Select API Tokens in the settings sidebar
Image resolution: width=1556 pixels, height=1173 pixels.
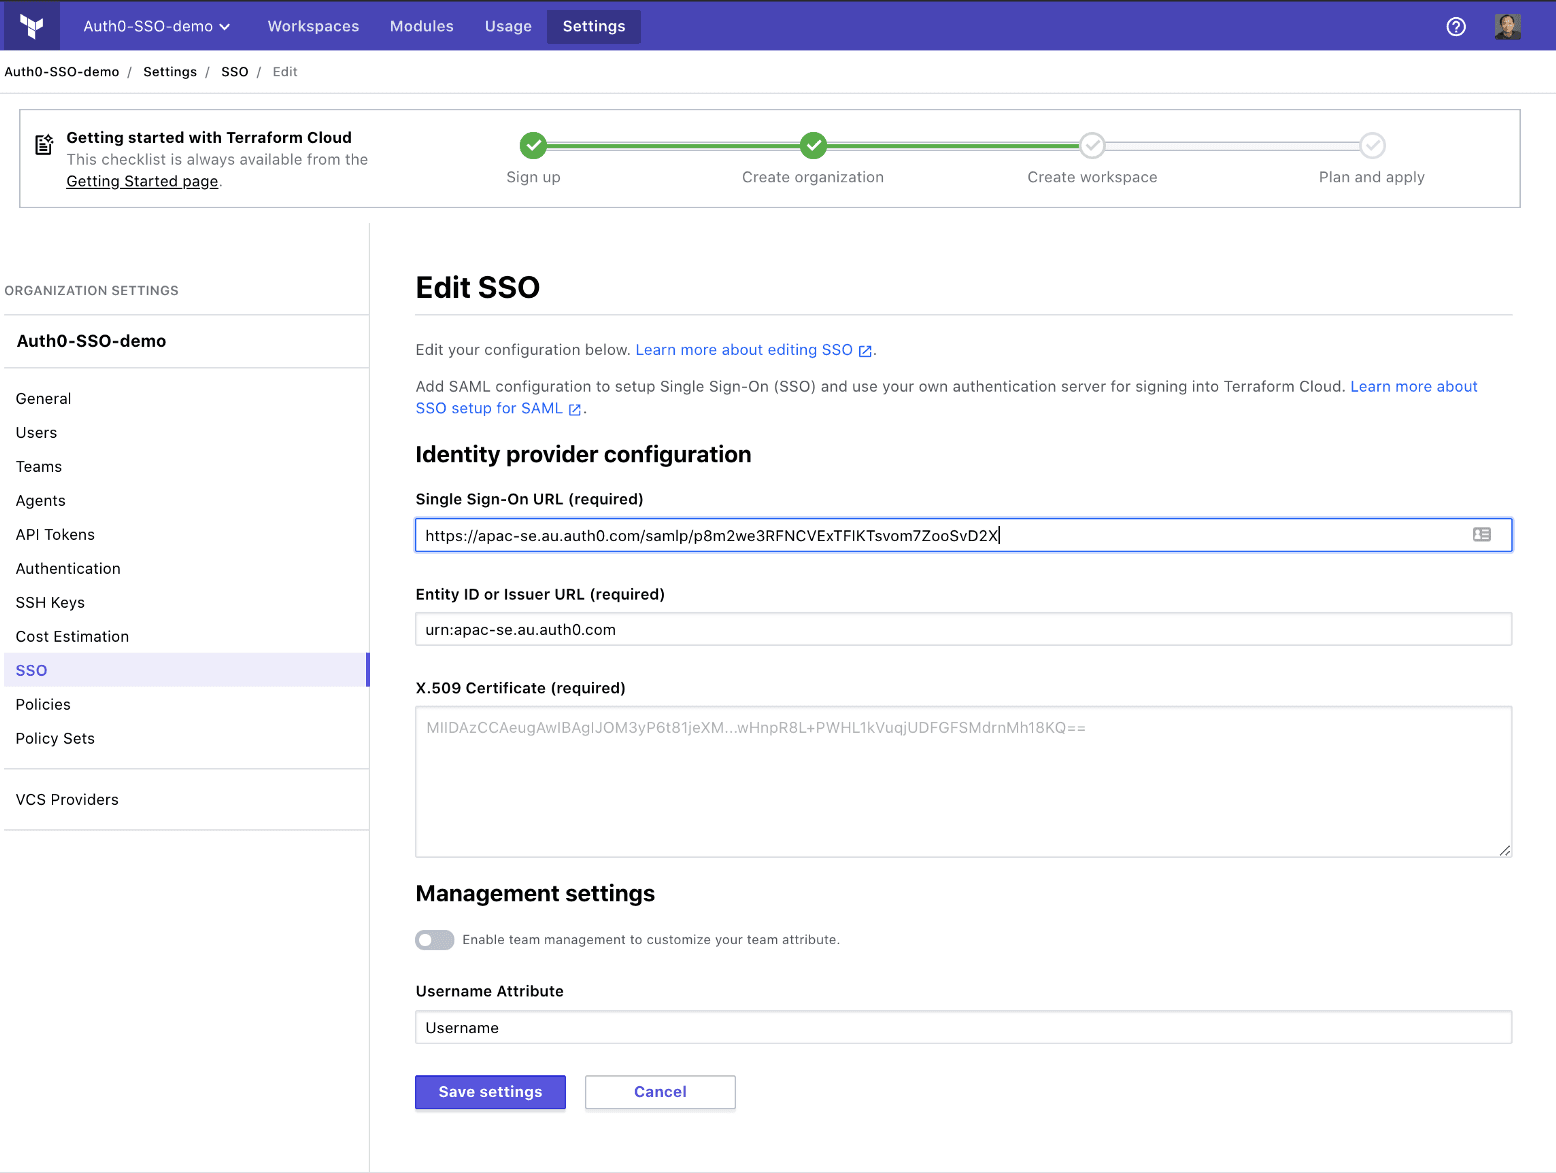point(55,535)
